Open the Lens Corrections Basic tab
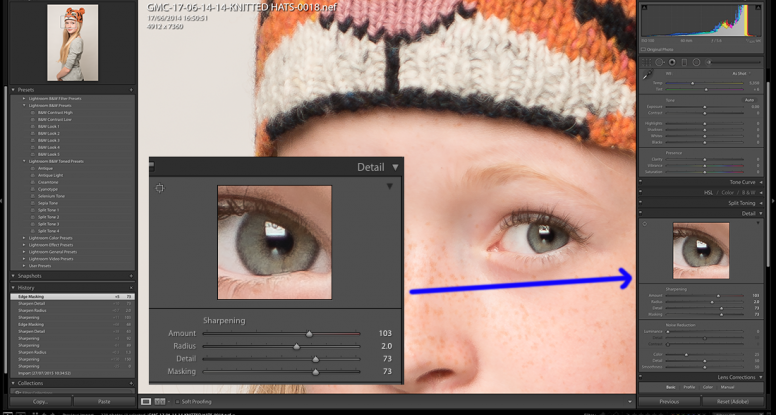The height and width of the screenshot is (415, 776). point(671,387)
